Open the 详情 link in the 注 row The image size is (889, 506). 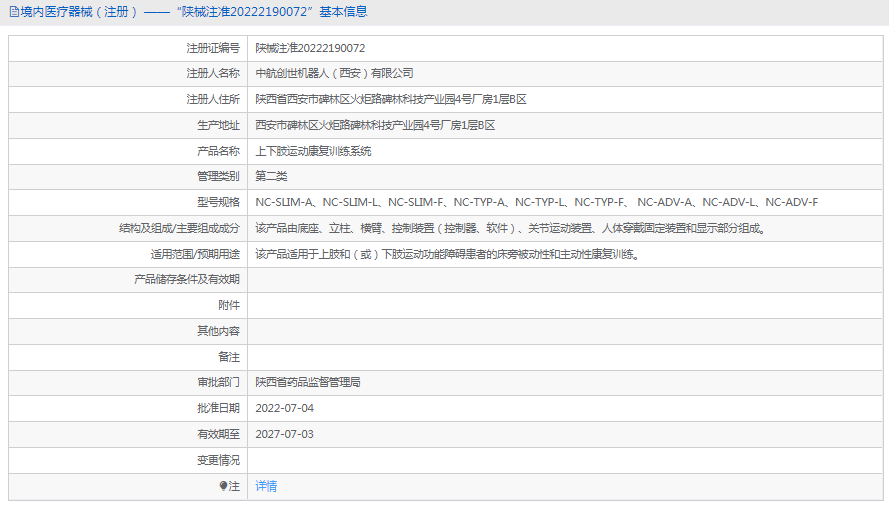[x=266, y=486]
